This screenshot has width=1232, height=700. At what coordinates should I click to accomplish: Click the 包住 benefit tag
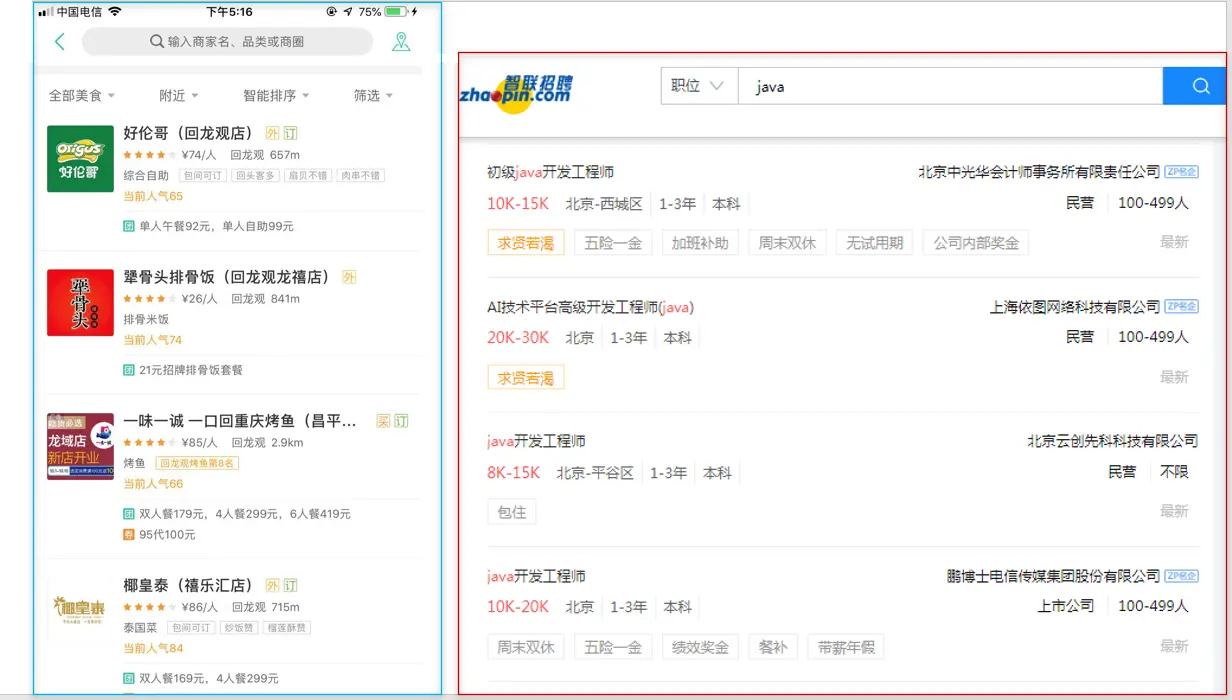(512, 512)
